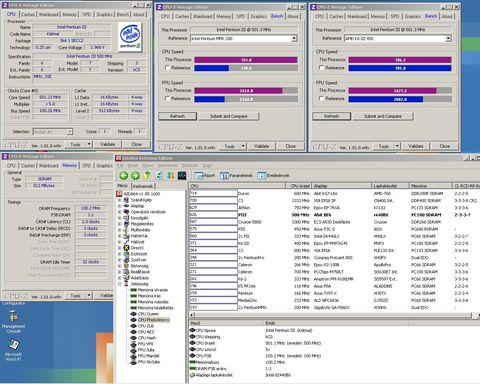
Task: Open Tools dropdown arrow in CPU-Z CPU window
Action: (89, 144)
